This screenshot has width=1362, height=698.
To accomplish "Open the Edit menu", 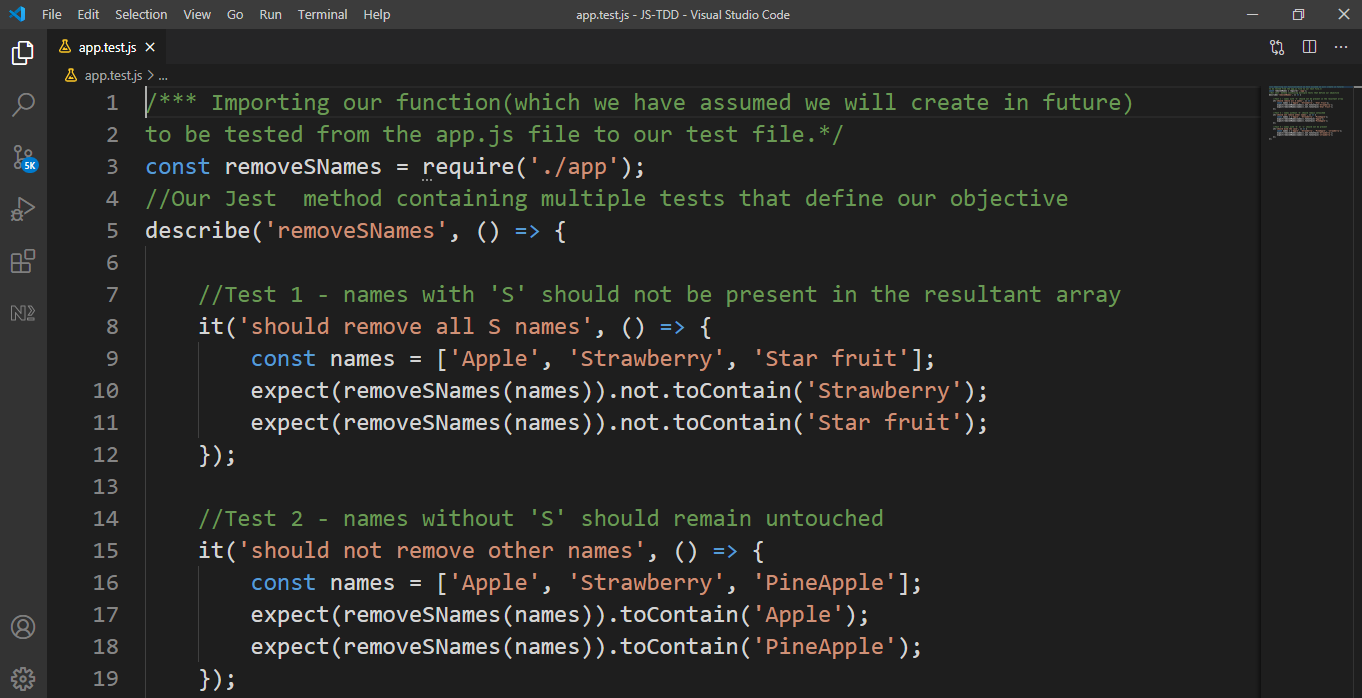I will [88, 14].
